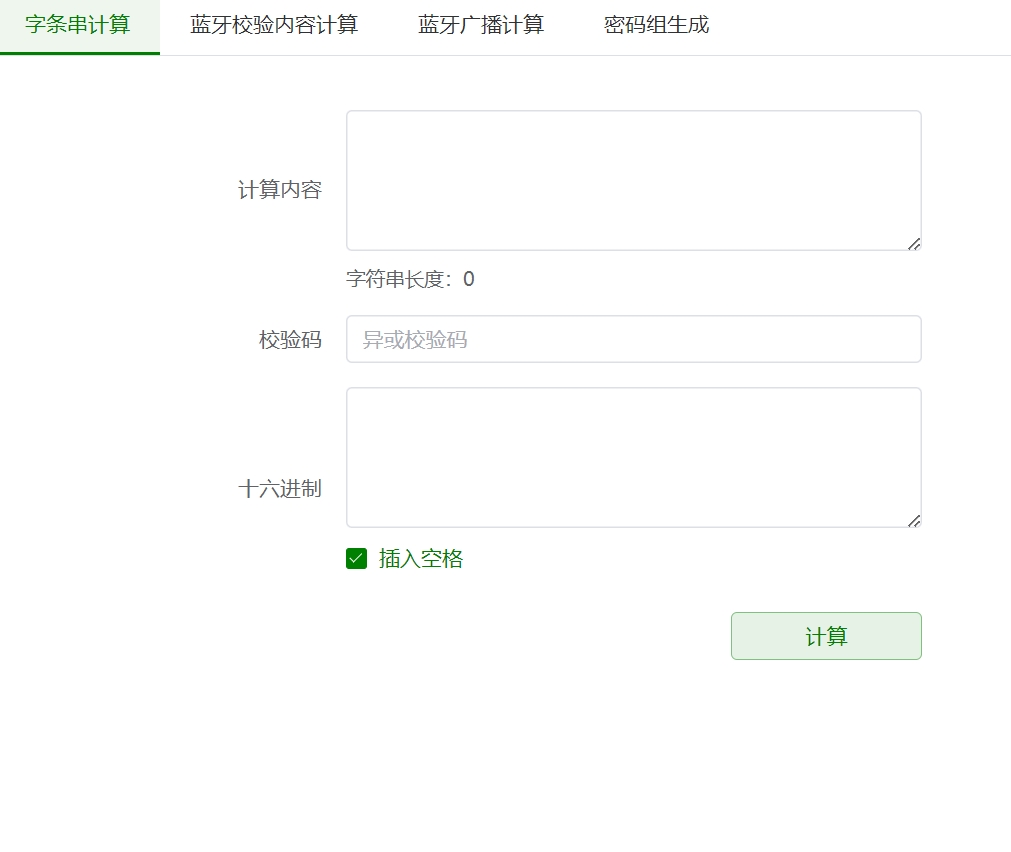
Task: Go to the 密码组生成 tab
Action: click(x=656, y=26)
